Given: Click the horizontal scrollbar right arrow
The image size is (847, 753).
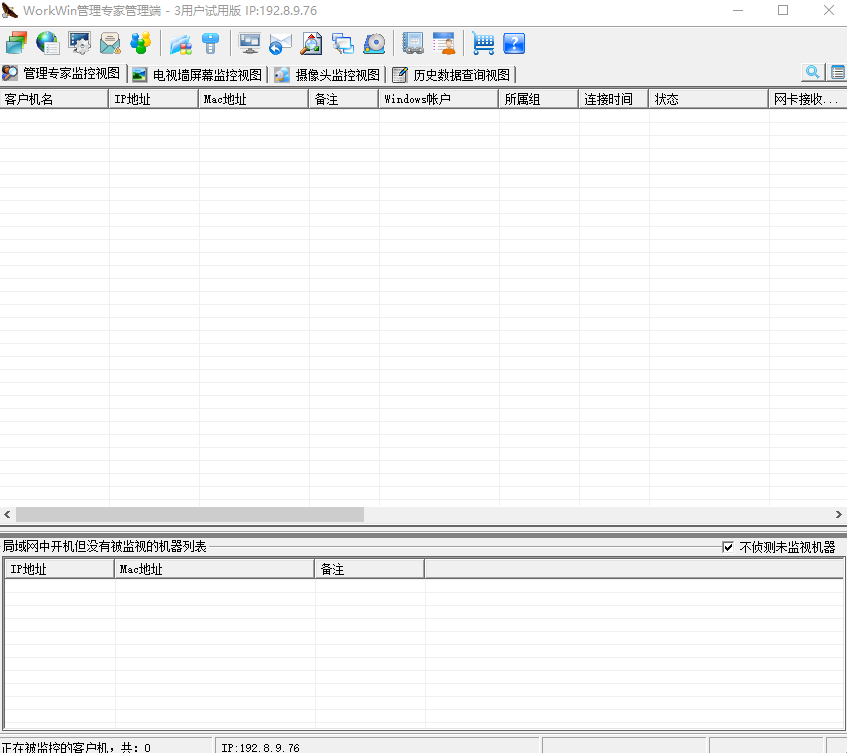Looking at the screenshot, I should pos(838,514).
